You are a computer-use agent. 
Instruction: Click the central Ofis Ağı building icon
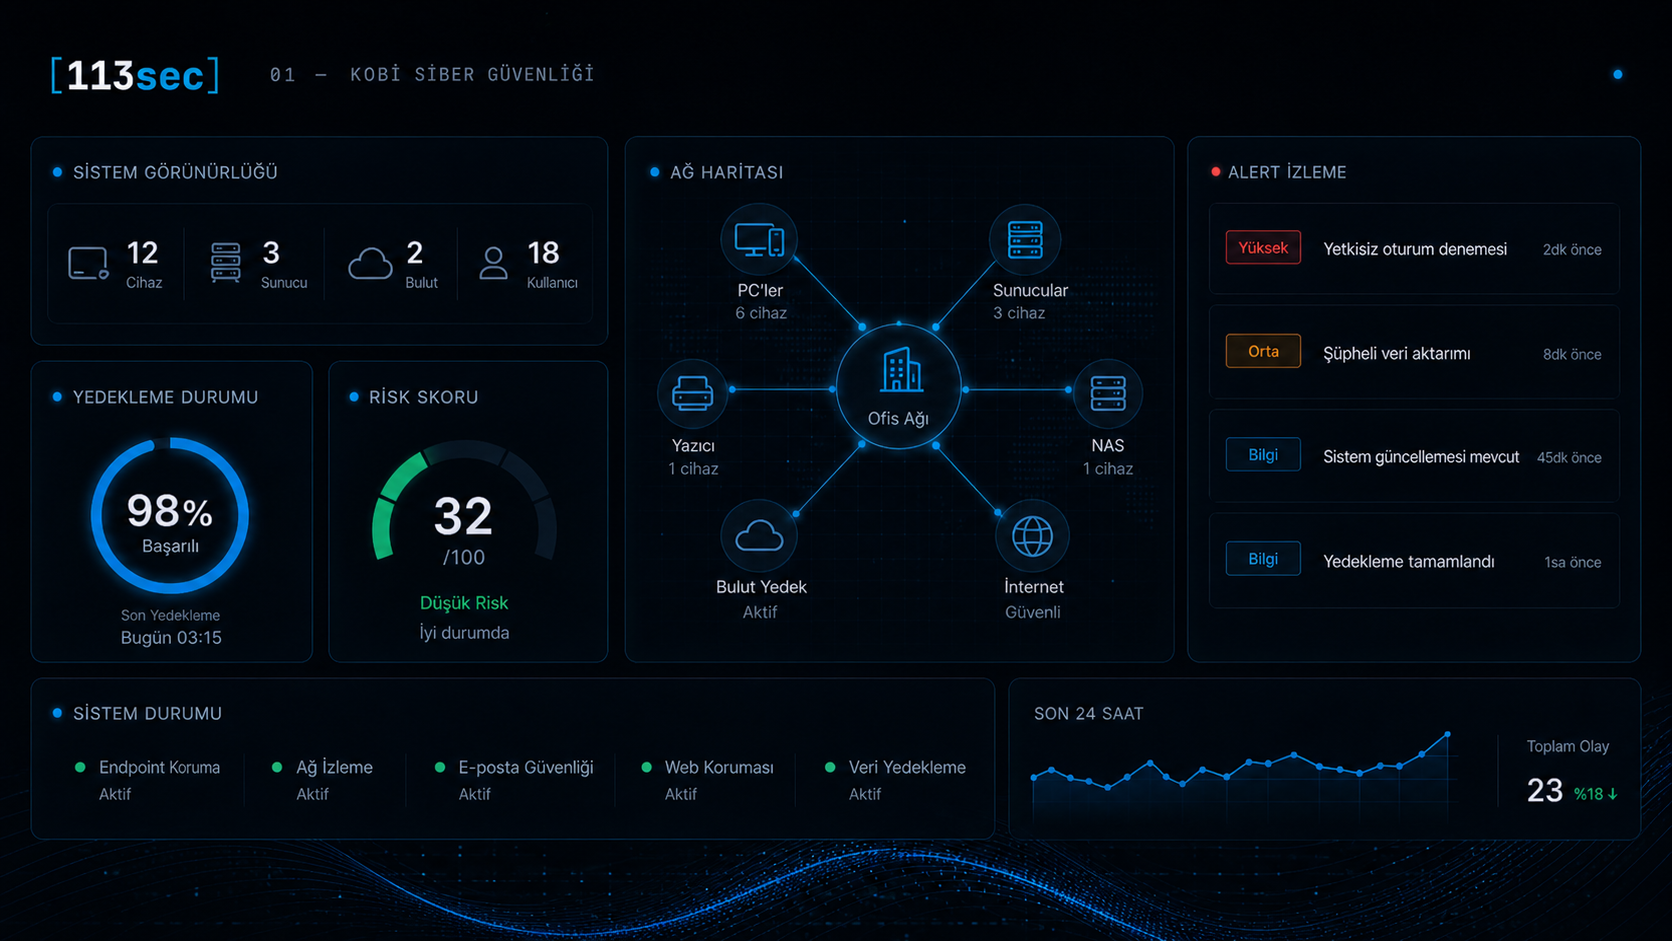[899, 387]
